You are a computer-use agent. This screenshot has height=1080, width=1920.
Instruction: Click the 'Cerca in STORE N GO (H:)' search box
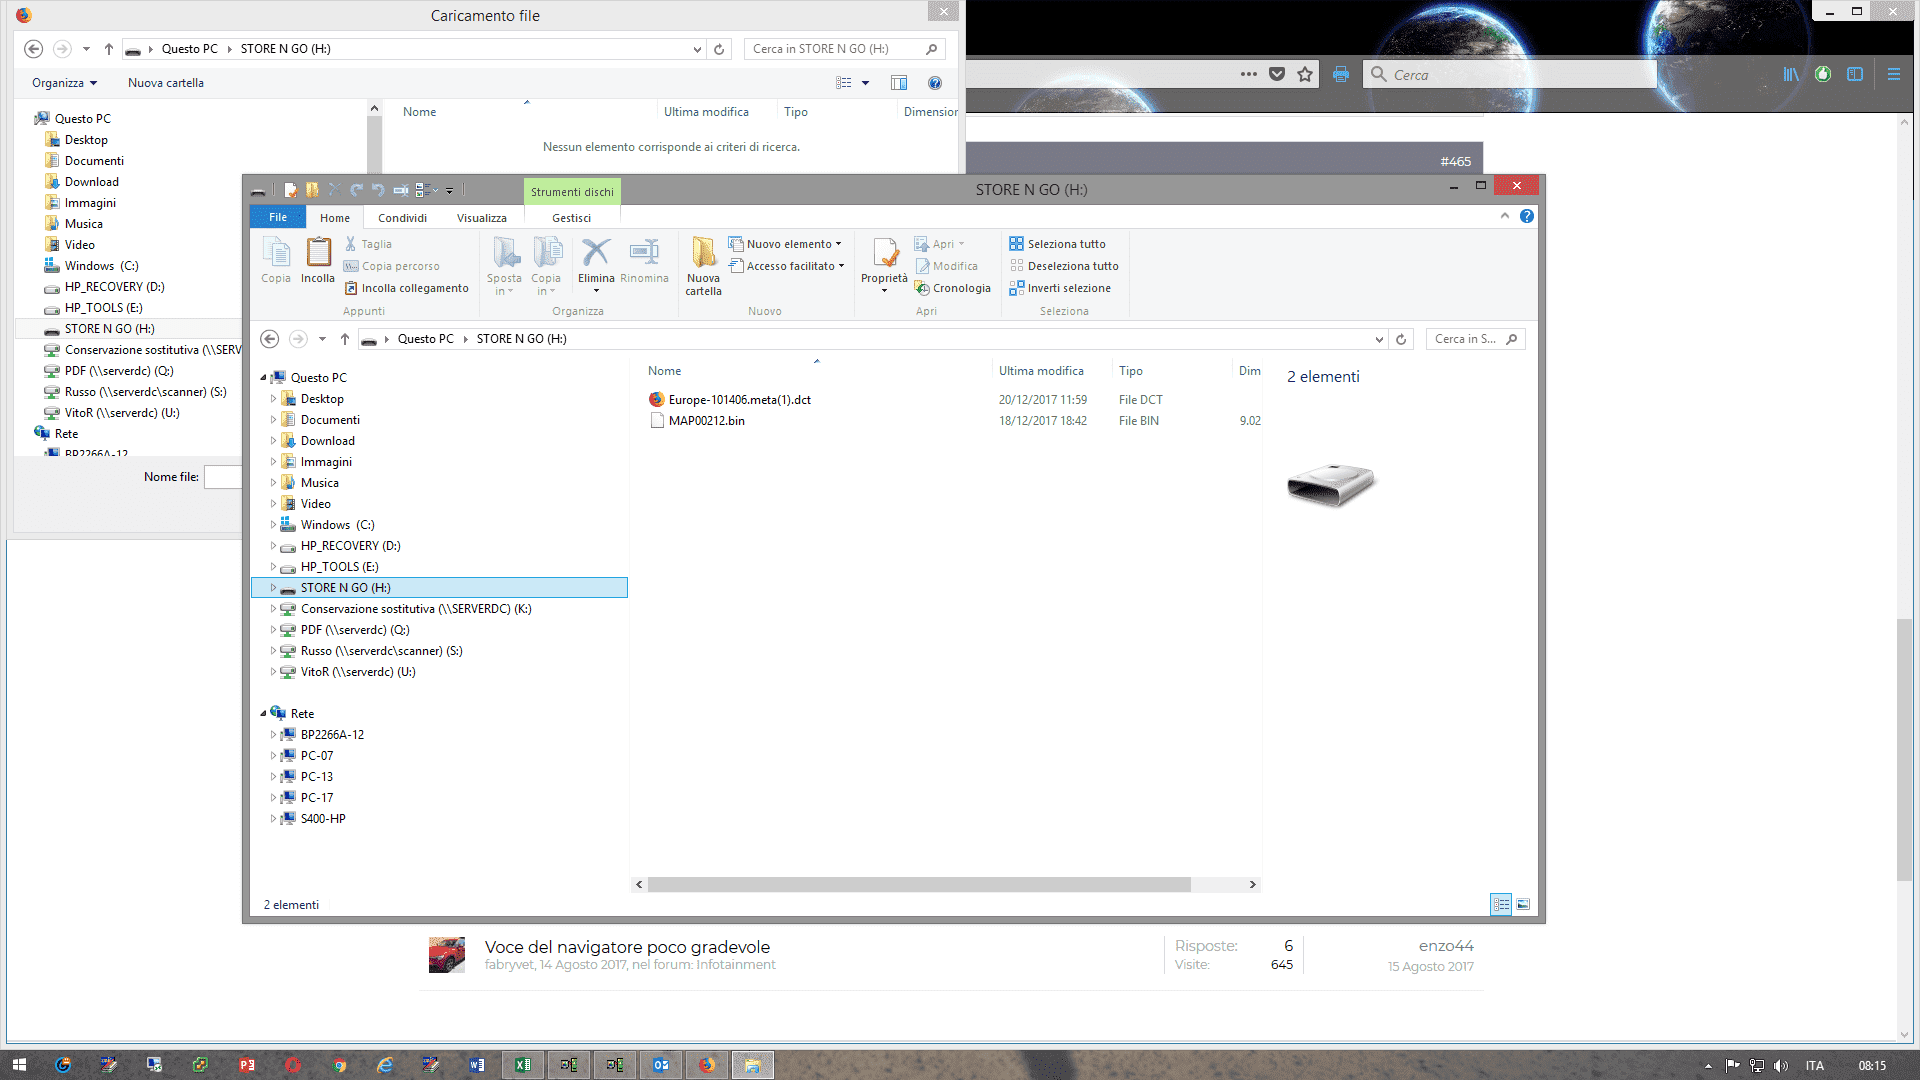[x=843, y=49]
